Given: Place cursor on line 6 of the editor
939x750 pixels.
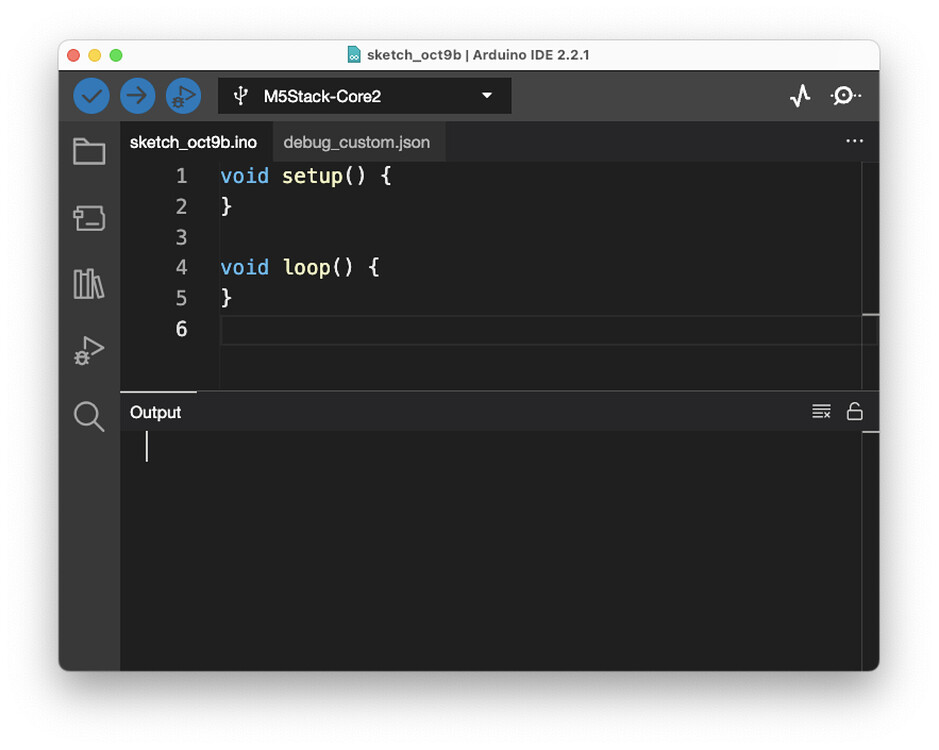Looking at the screenshot, I should point(400,329).
